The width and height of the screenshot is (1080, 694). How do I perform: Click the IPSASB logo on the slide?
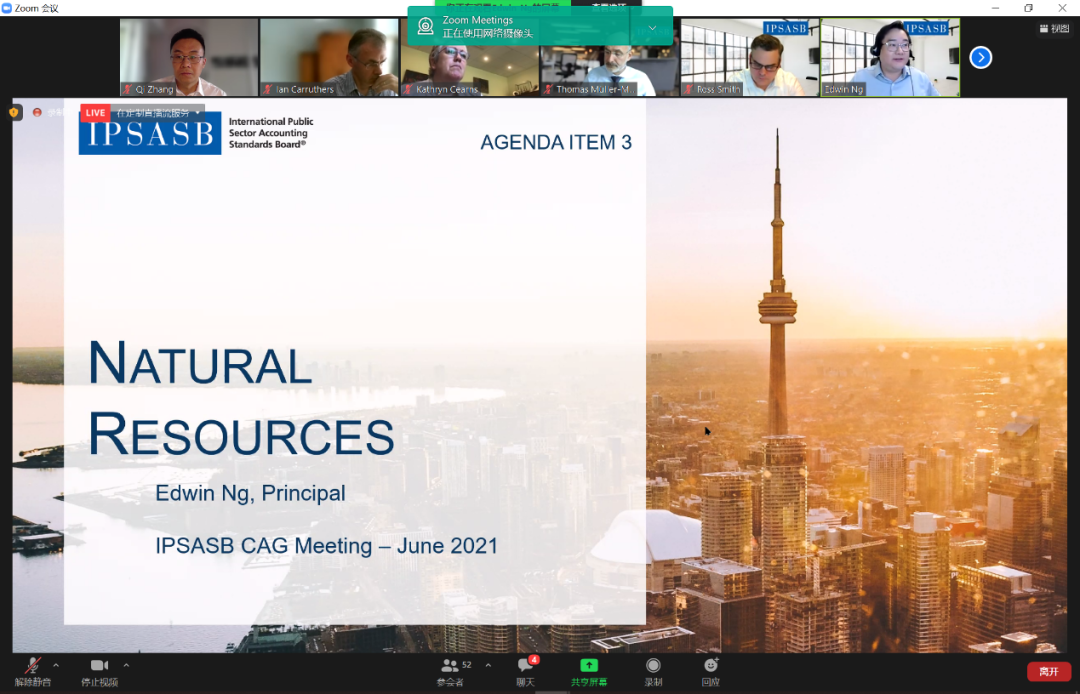[x=149, y=133]
